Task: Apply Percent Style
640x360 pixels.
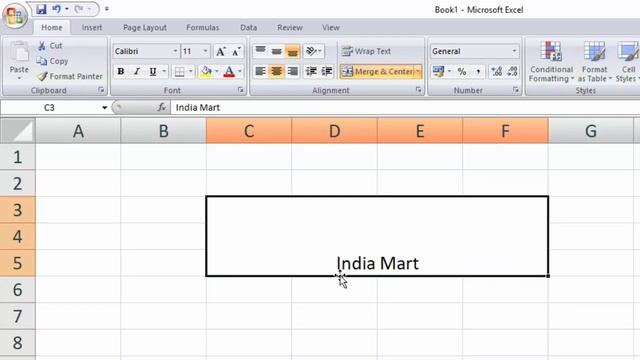Action: [462, 71]
